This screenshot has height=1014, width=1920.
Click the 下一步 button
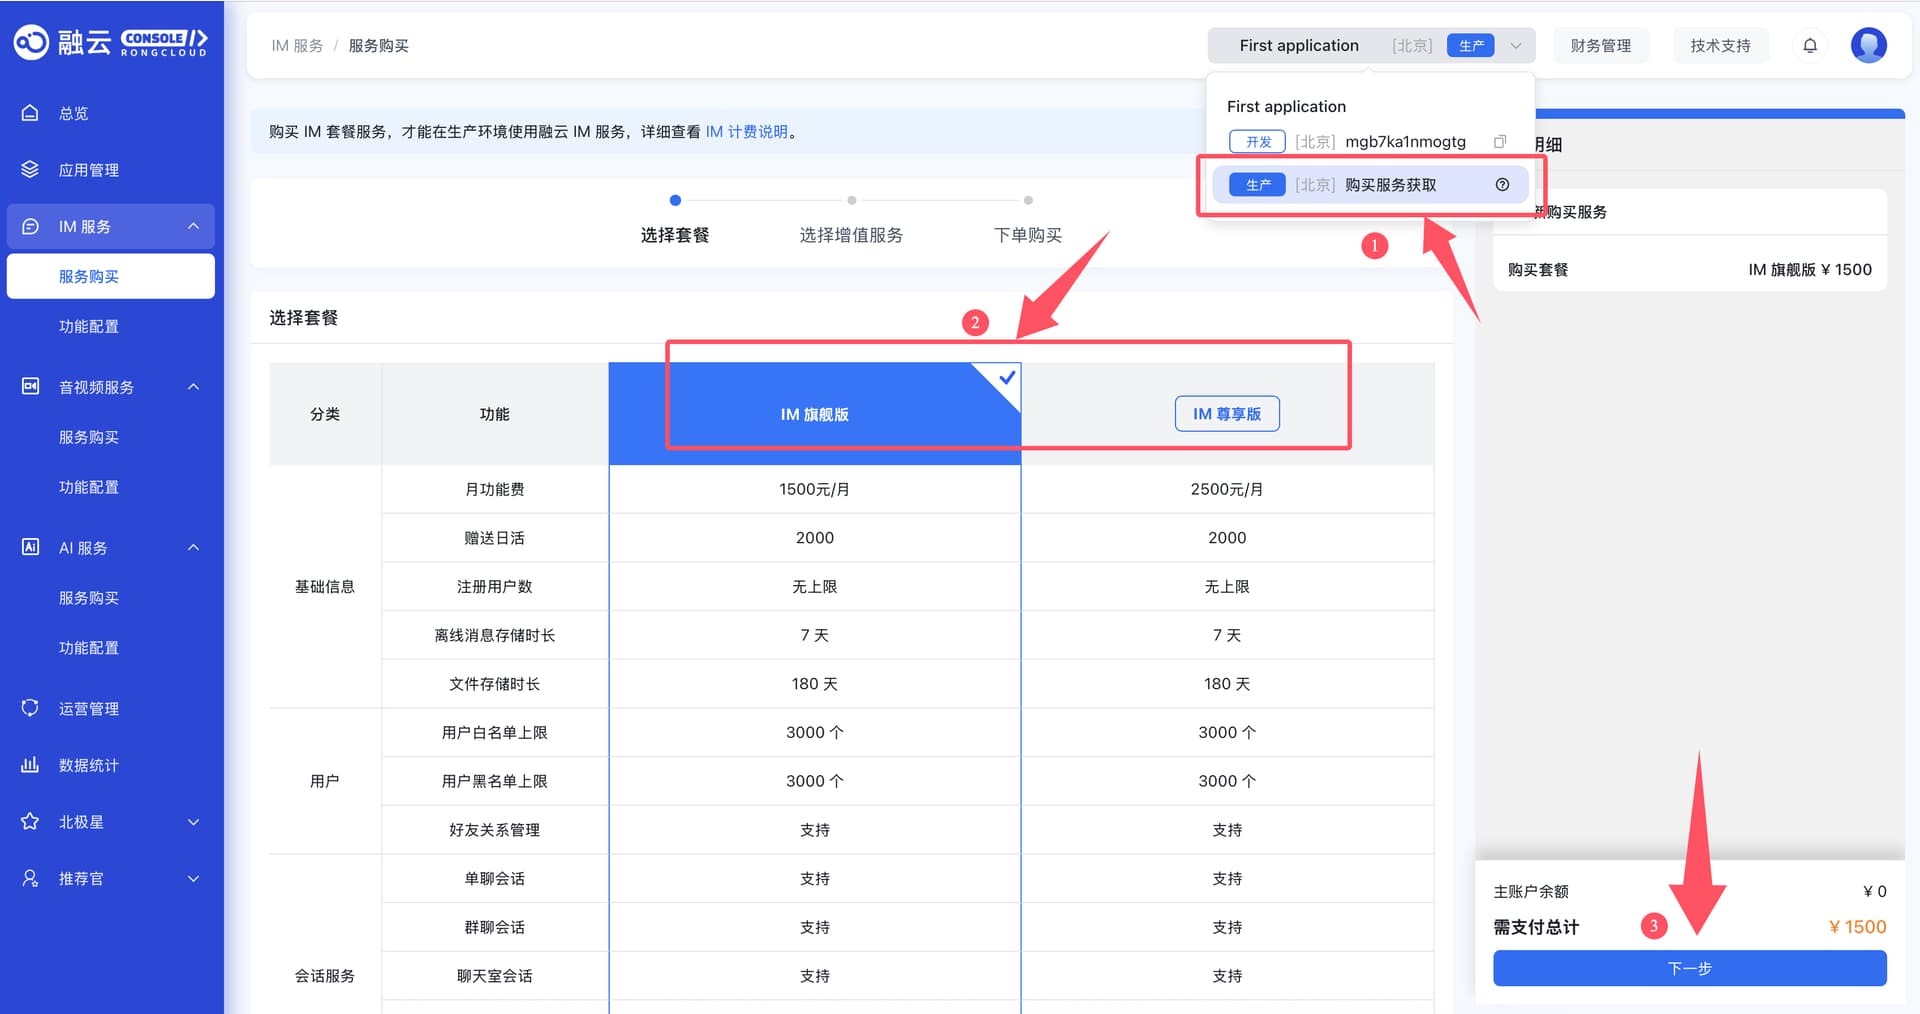click(1689, 968)
